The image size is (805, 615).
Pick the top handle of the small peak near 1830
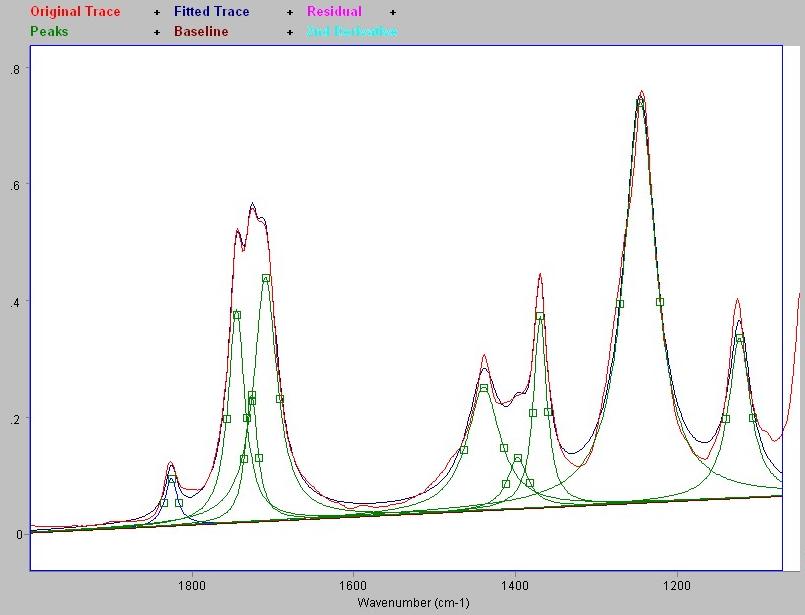[x=171, y=479]
